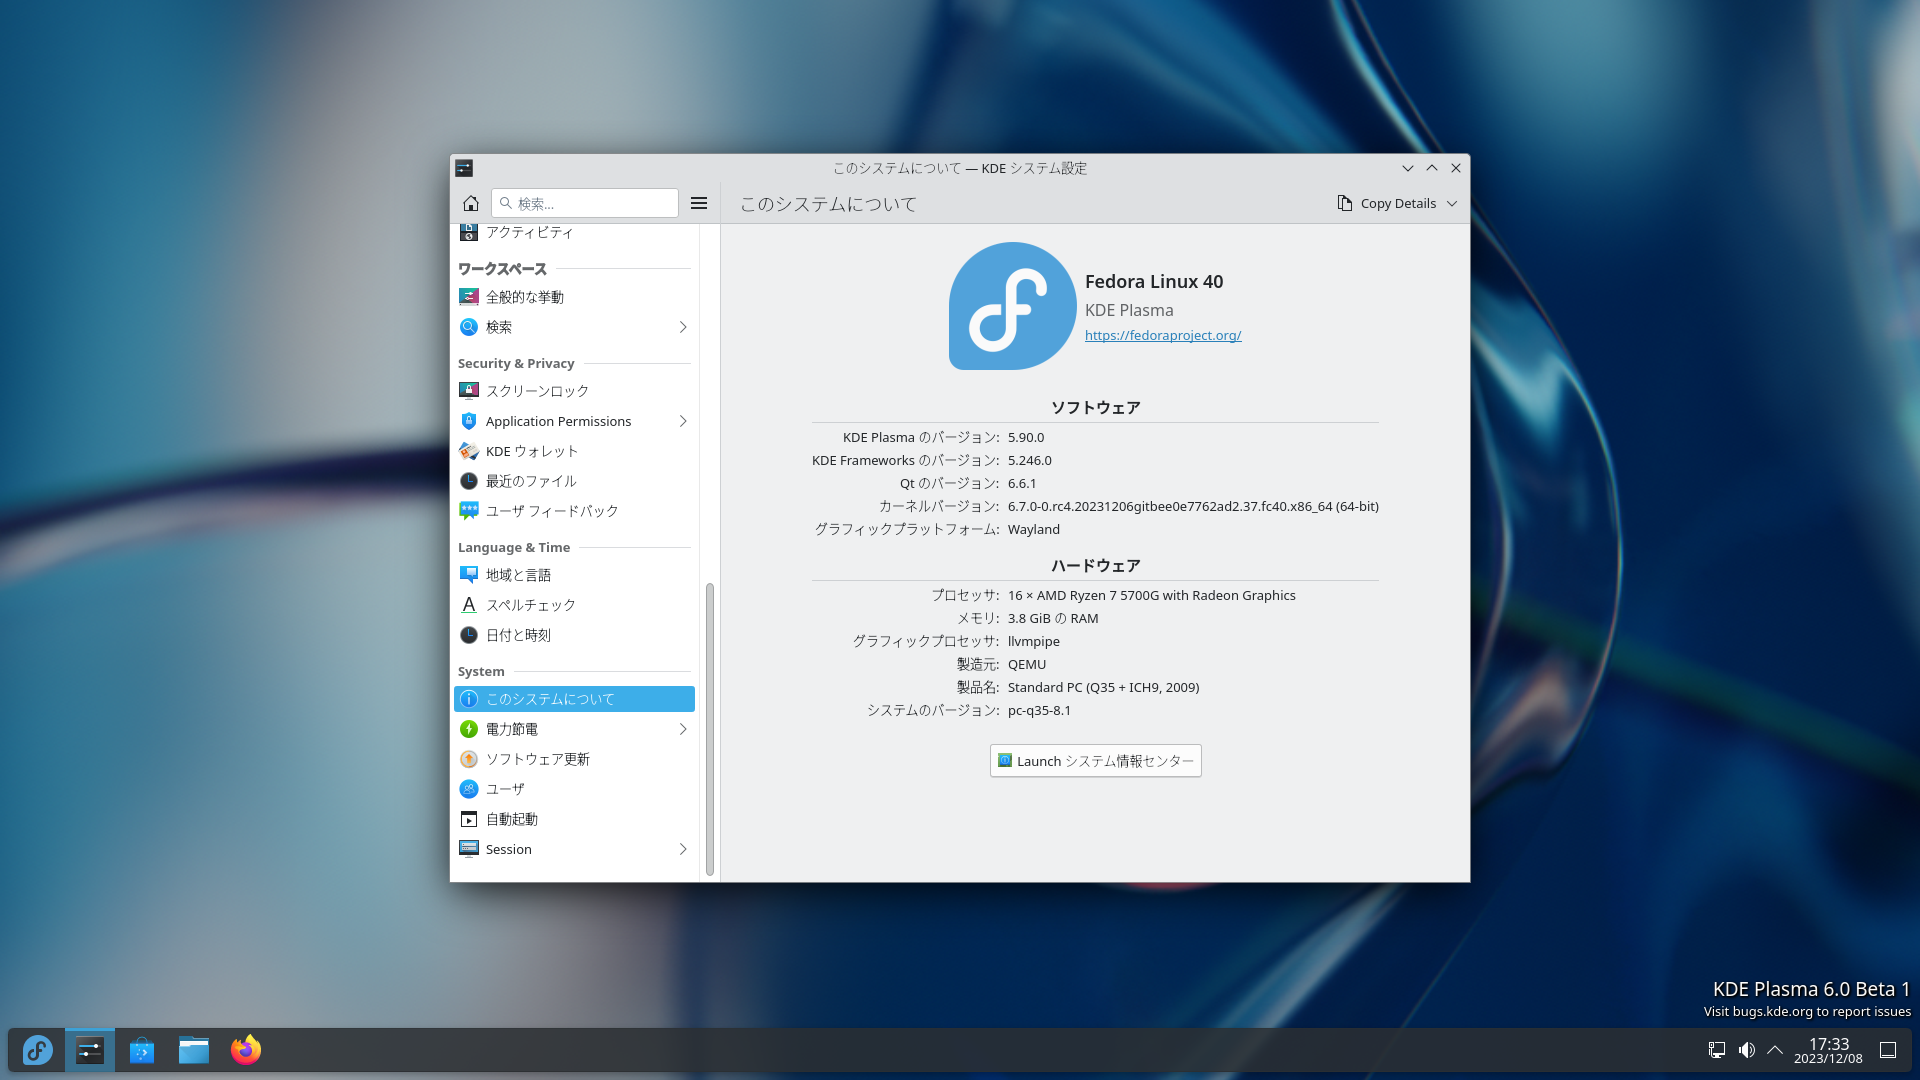Select 全般的な挙動 general behavior entry
Viewport: 1920px width, 1080px height.
coord(524,297)
